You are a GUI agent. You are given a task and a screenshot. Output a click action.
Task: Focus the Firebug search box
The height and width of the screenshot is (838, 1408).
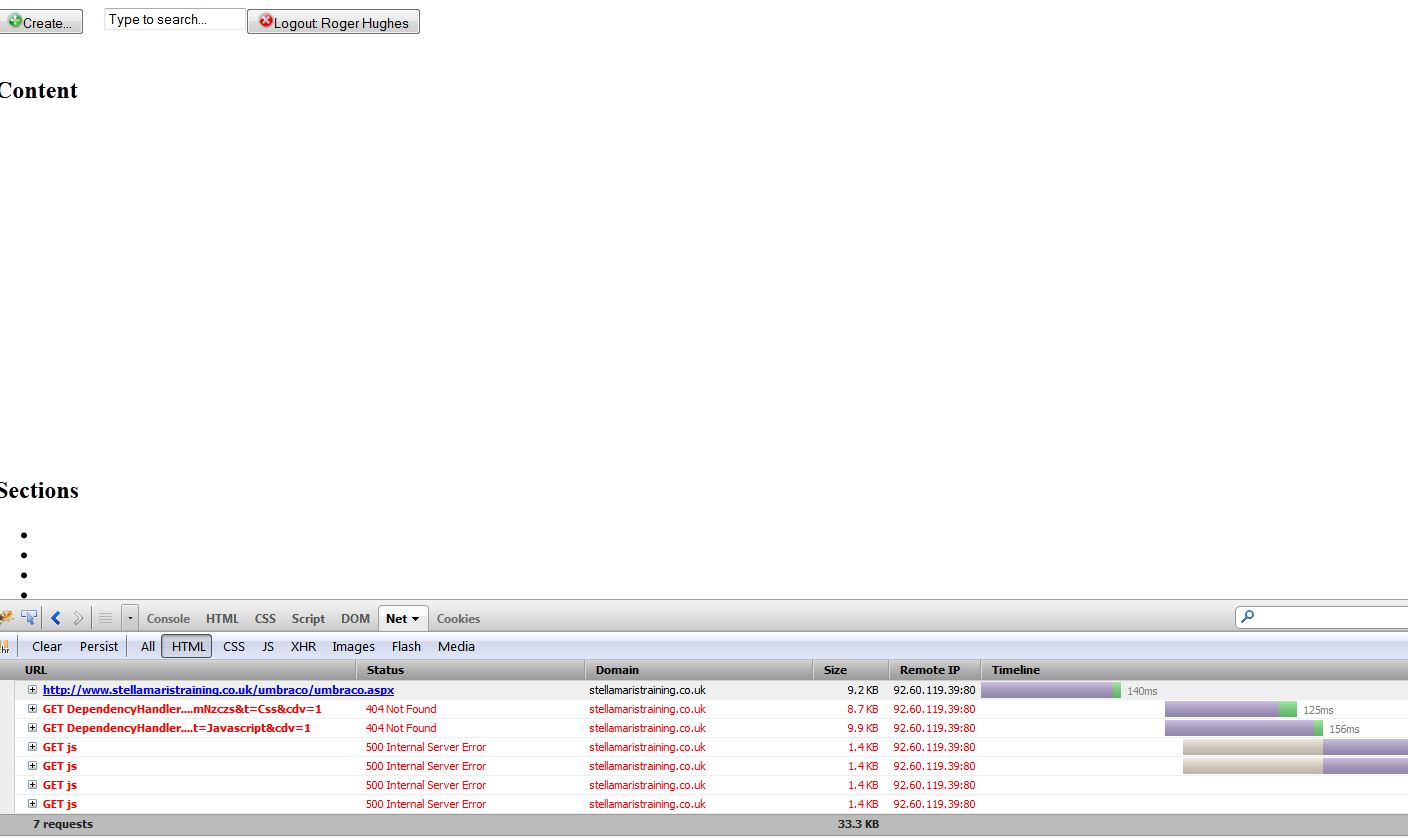[1321, 617]
